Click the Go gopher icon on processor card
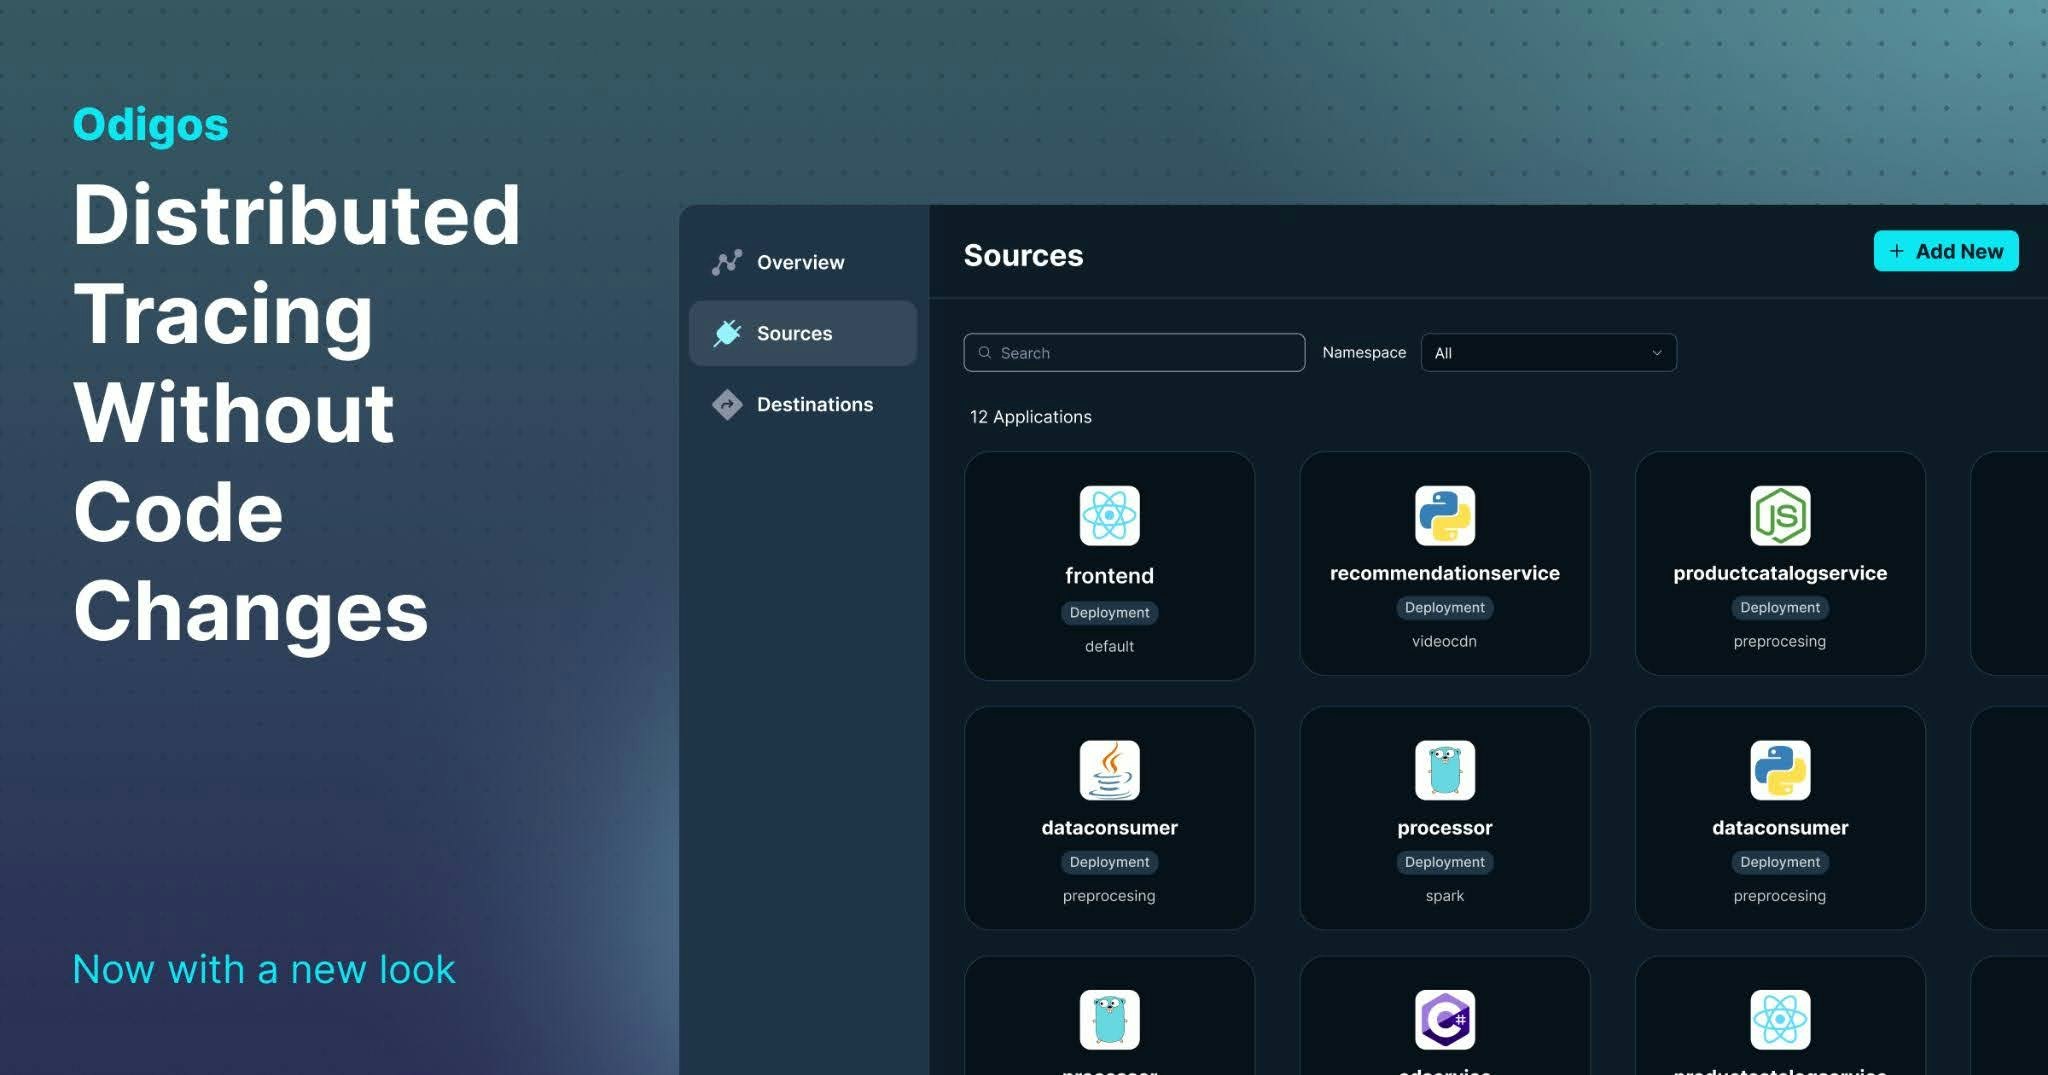The width and height of the screenshot is (2048, 1075). tap(1444, 770)
